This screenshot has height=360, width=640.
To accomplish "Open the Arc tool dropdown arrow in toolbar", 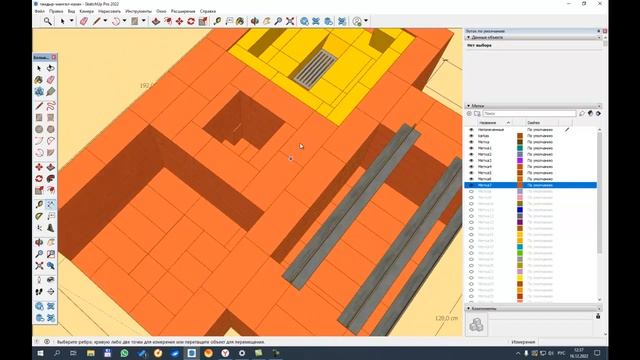I will pyautogui.click(x=124, y=21).
